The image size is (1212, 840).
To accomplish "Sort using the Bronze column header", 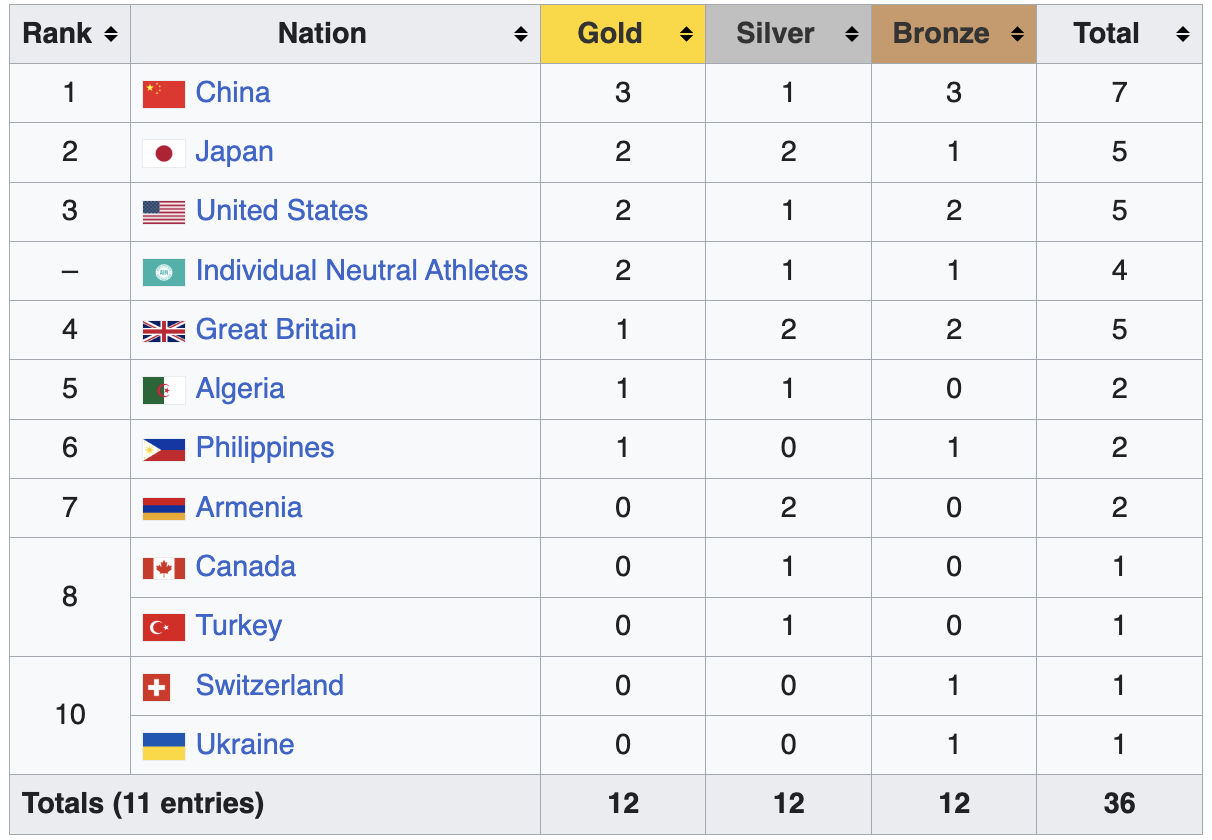I will point(941,34).
